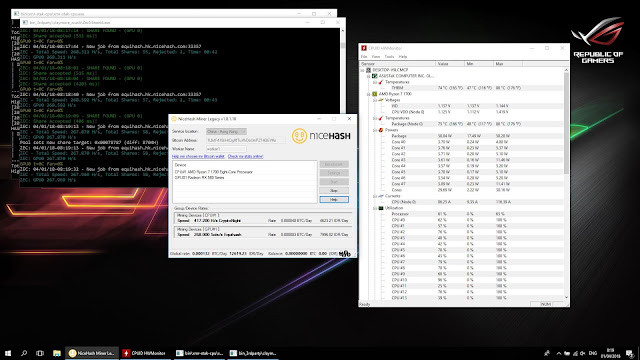
Task: Switch to claymore console taskbar button
Action: click(253, 353)
